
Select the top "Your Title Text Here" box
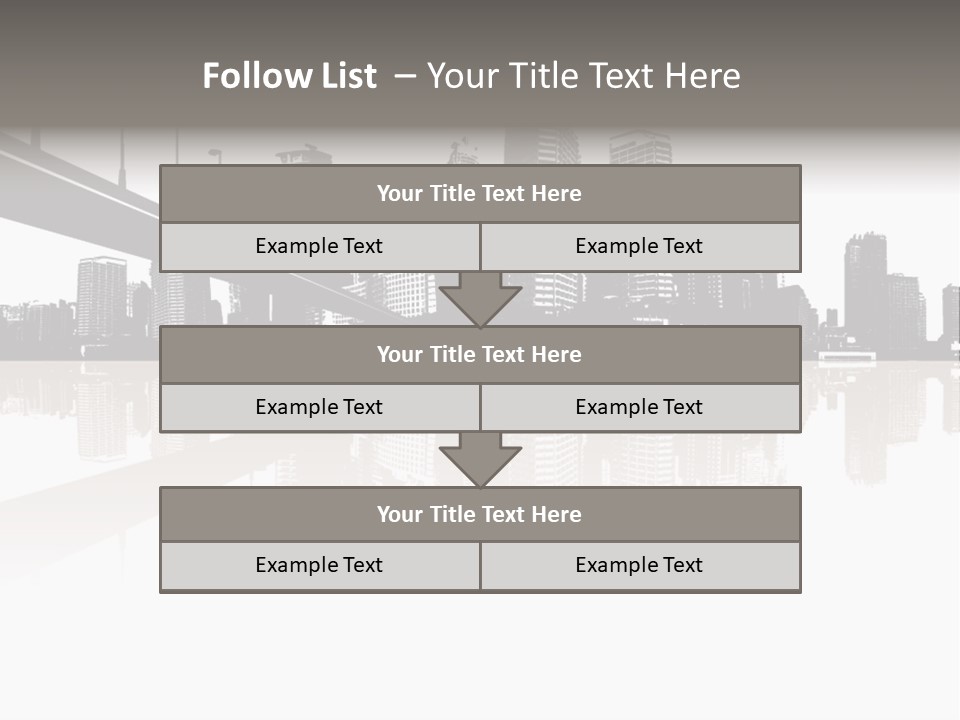[x=480, y=194]
